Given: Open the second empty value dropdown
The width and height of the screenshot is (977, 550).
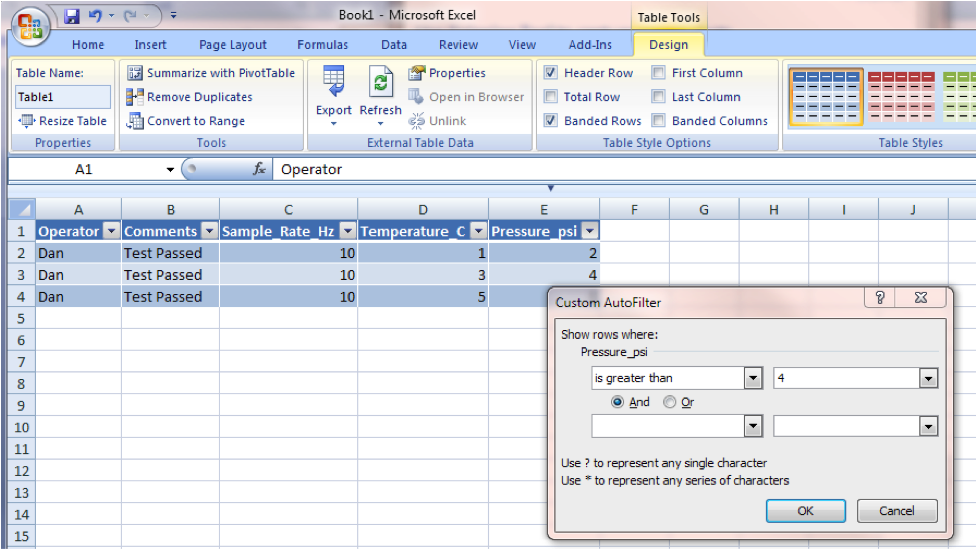Looking at the screenshot, I should pyautogui.click(x=928, y=427).
